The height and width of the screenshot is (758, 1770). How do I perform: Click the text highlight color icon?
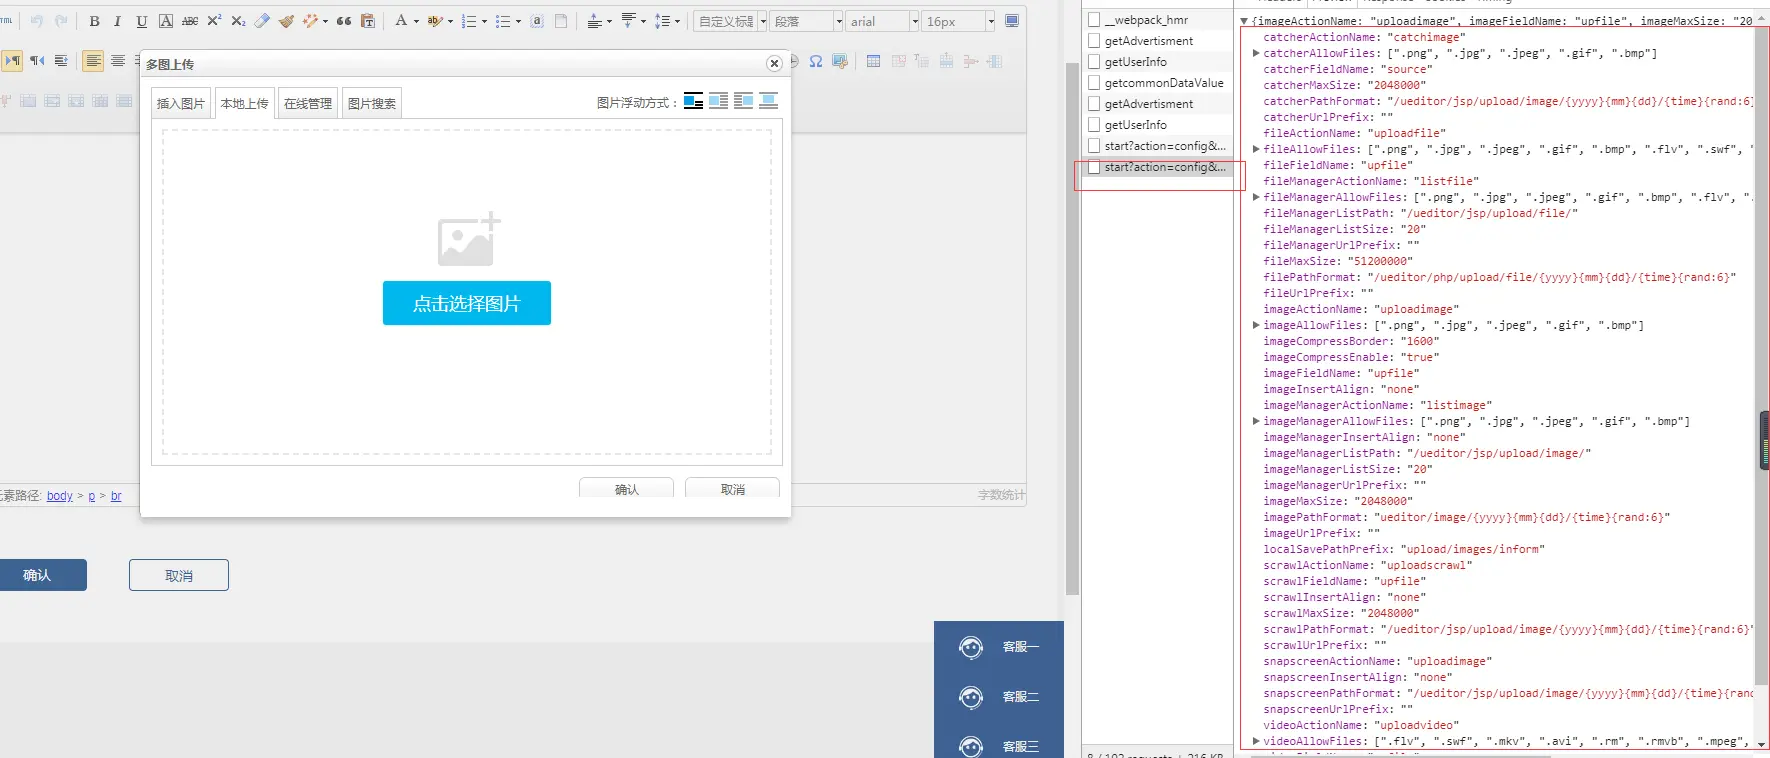point(435,21)
